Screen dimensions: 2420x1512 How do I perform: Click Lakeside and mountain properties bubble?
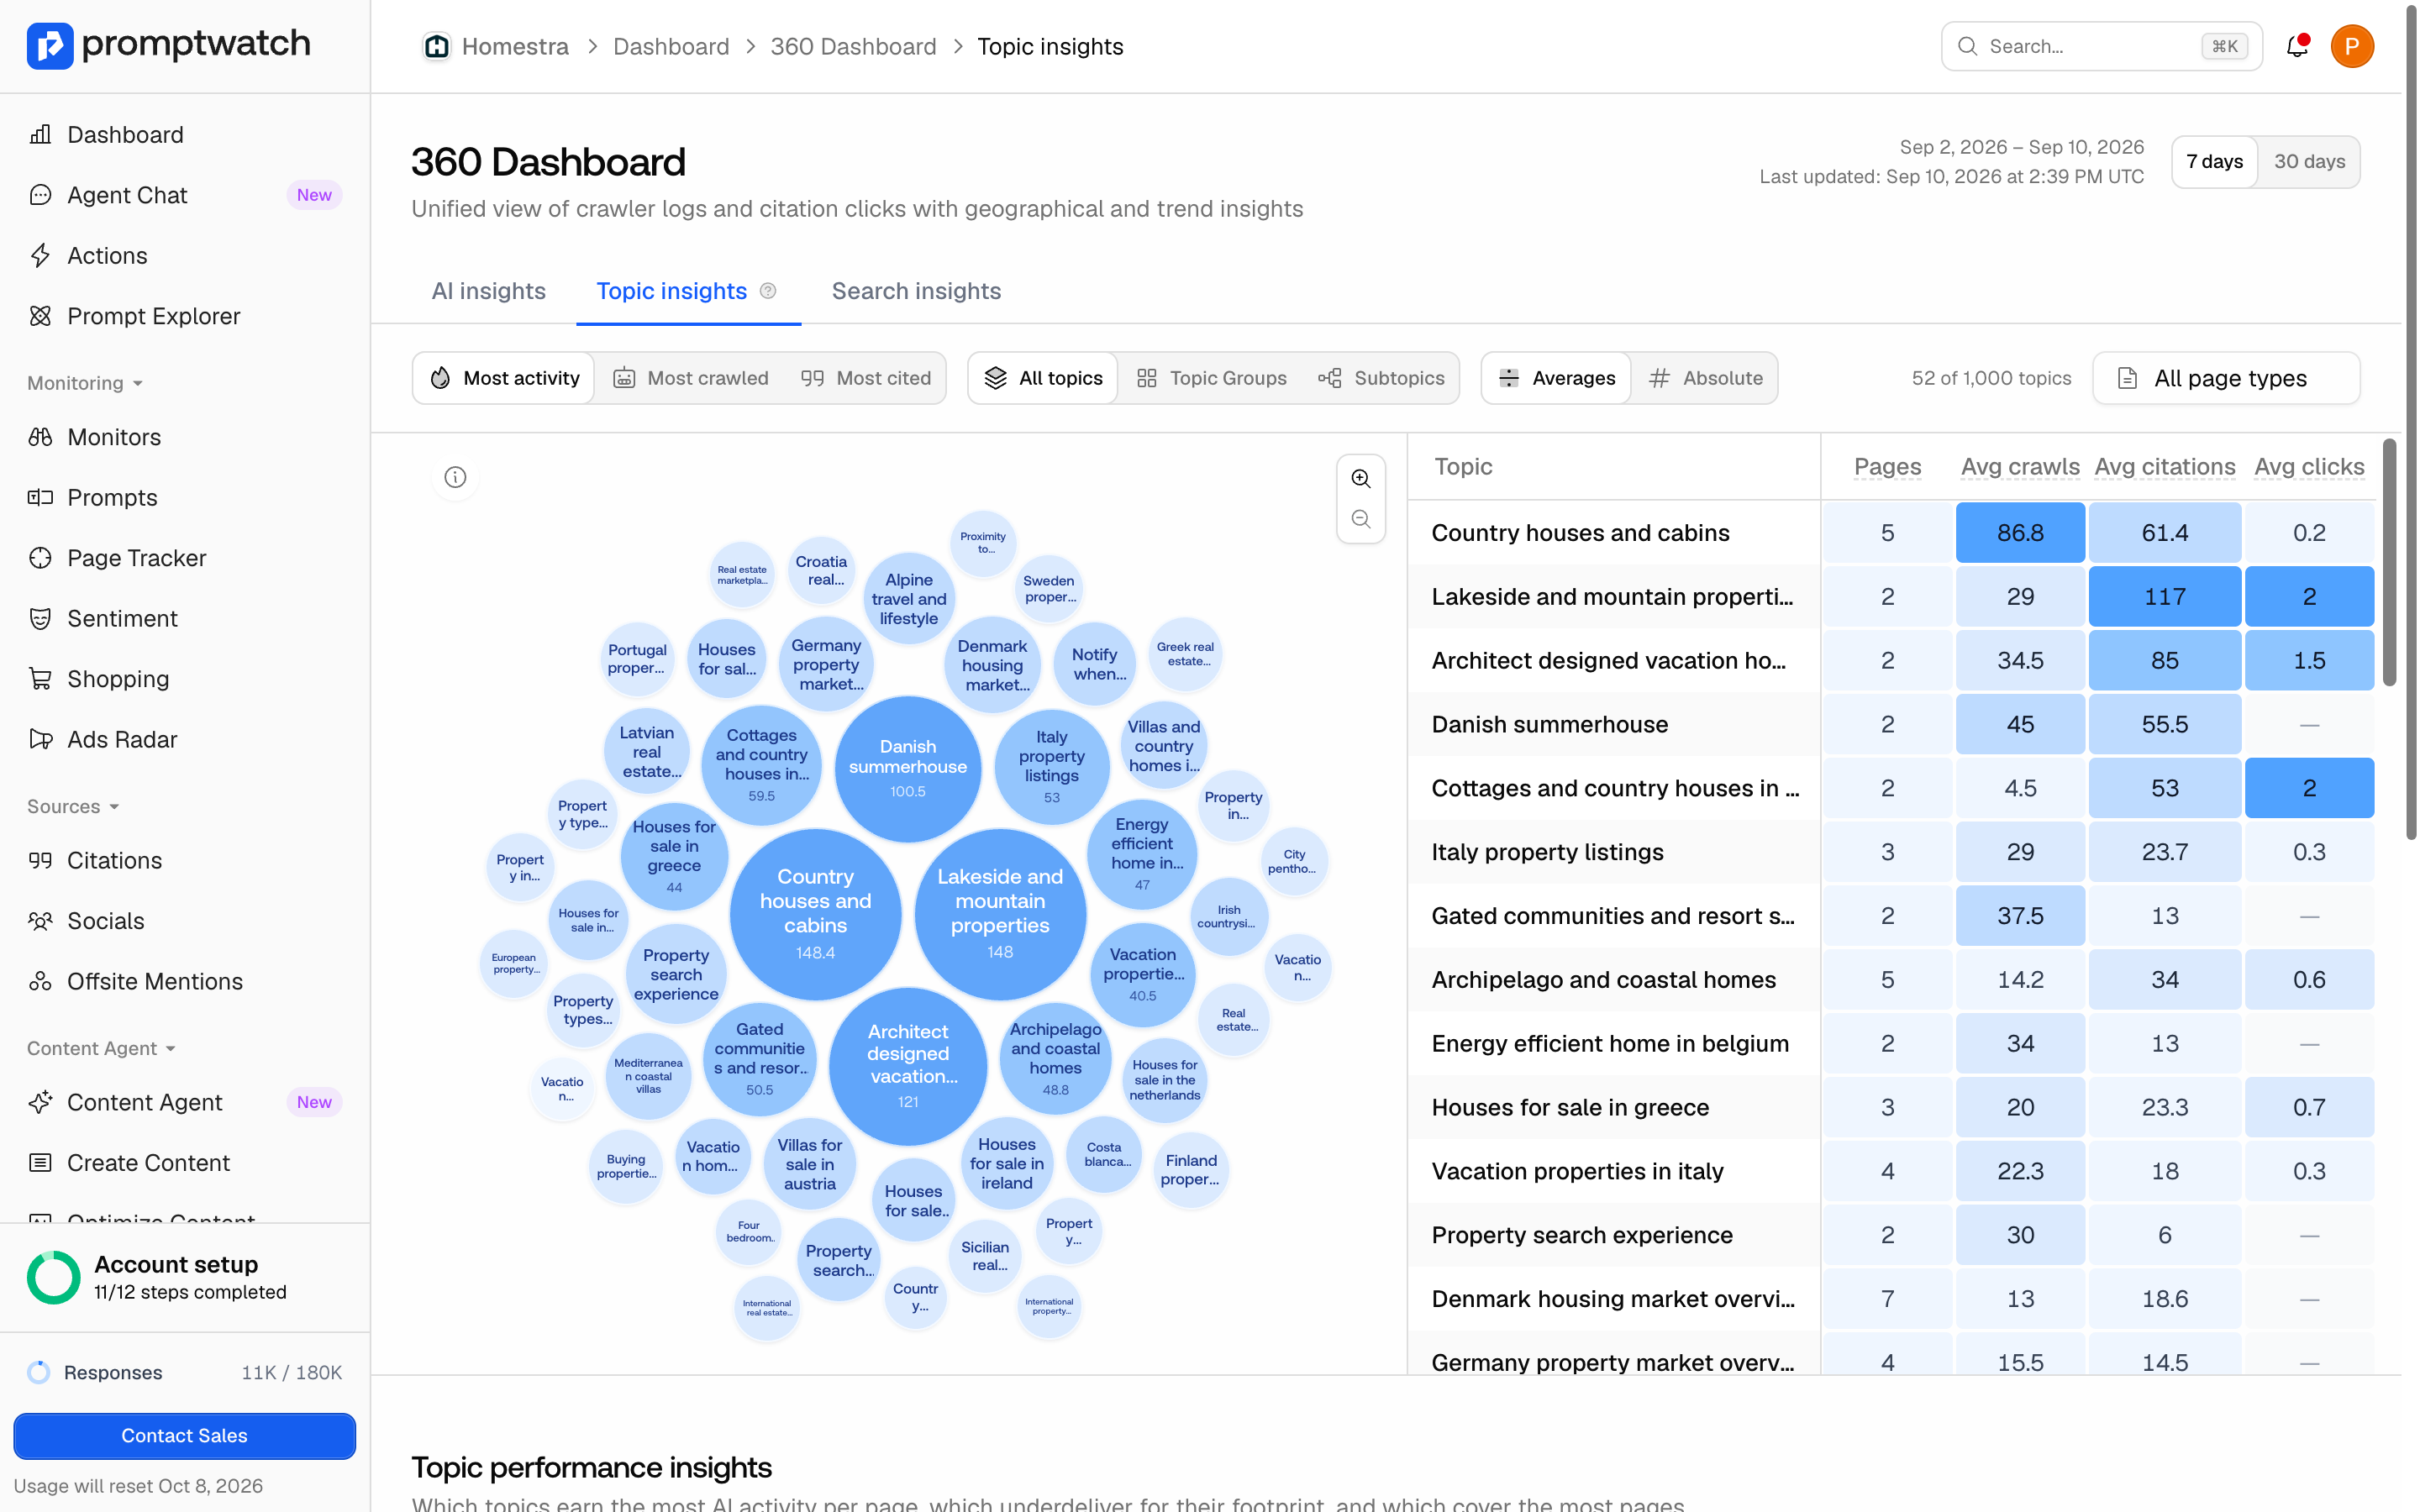pyautogui.click(x=1000, y=914)
